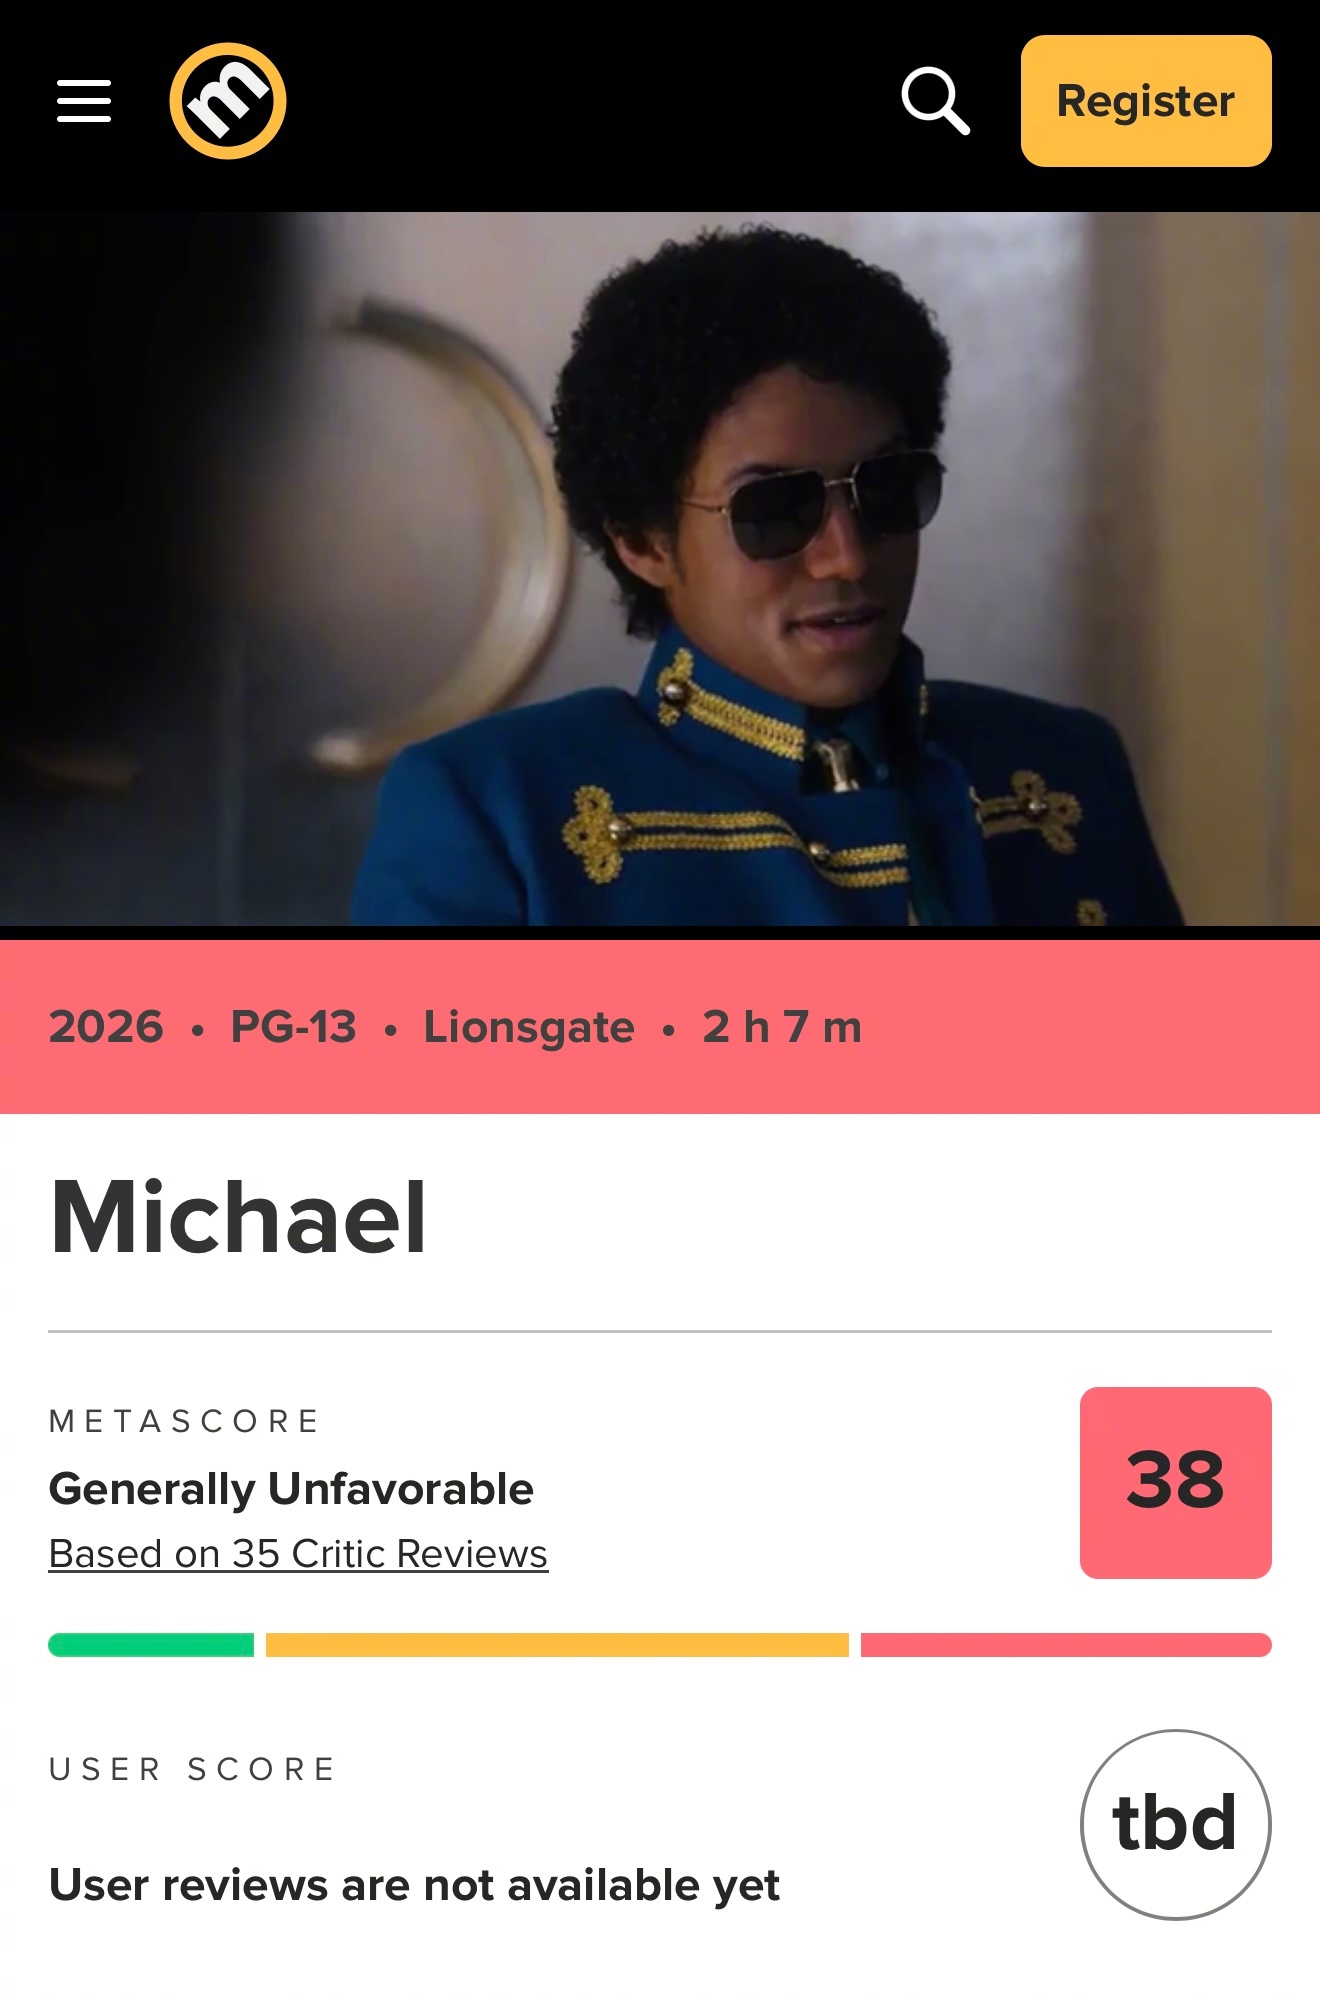Click the tbd user score circle
Screen dimensions: 1320x1993
[x=1176, y=1824]
